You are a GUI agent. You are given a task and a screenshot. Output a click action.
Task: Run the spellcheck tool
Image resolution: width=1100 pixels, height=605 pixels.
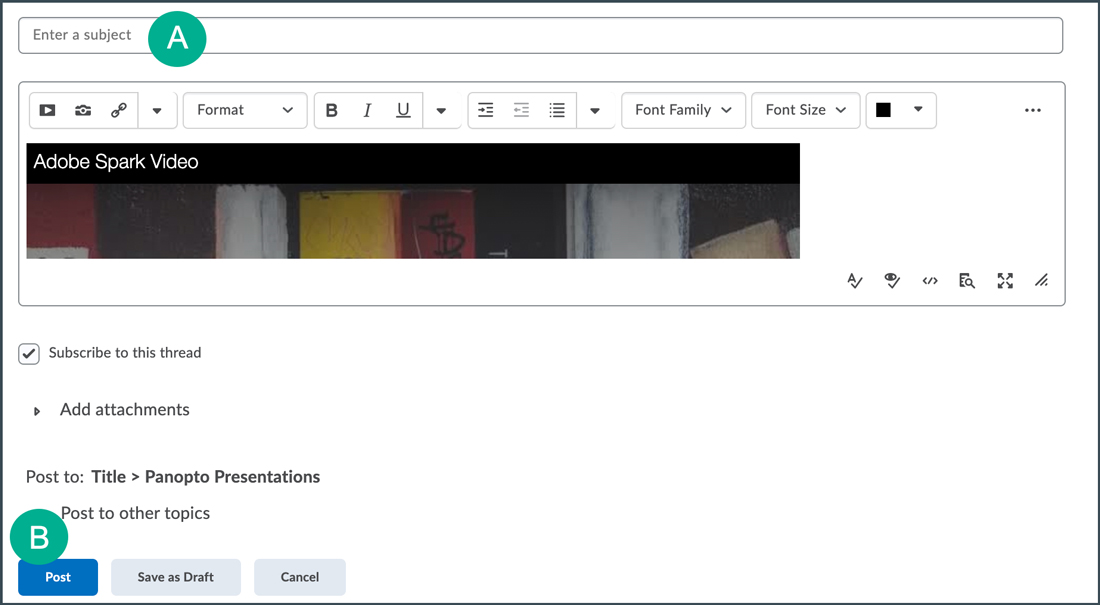pos(854,281)
